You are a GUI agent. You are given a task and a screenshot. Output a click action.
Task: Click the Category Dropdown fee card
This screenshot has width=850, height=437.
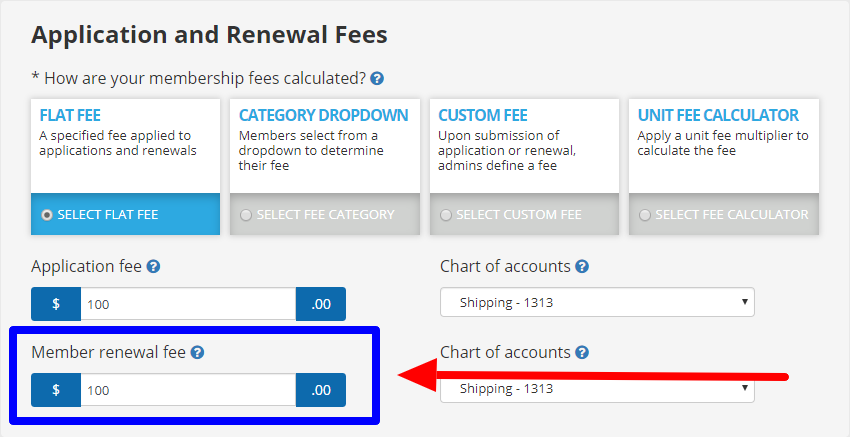[325, 166]
